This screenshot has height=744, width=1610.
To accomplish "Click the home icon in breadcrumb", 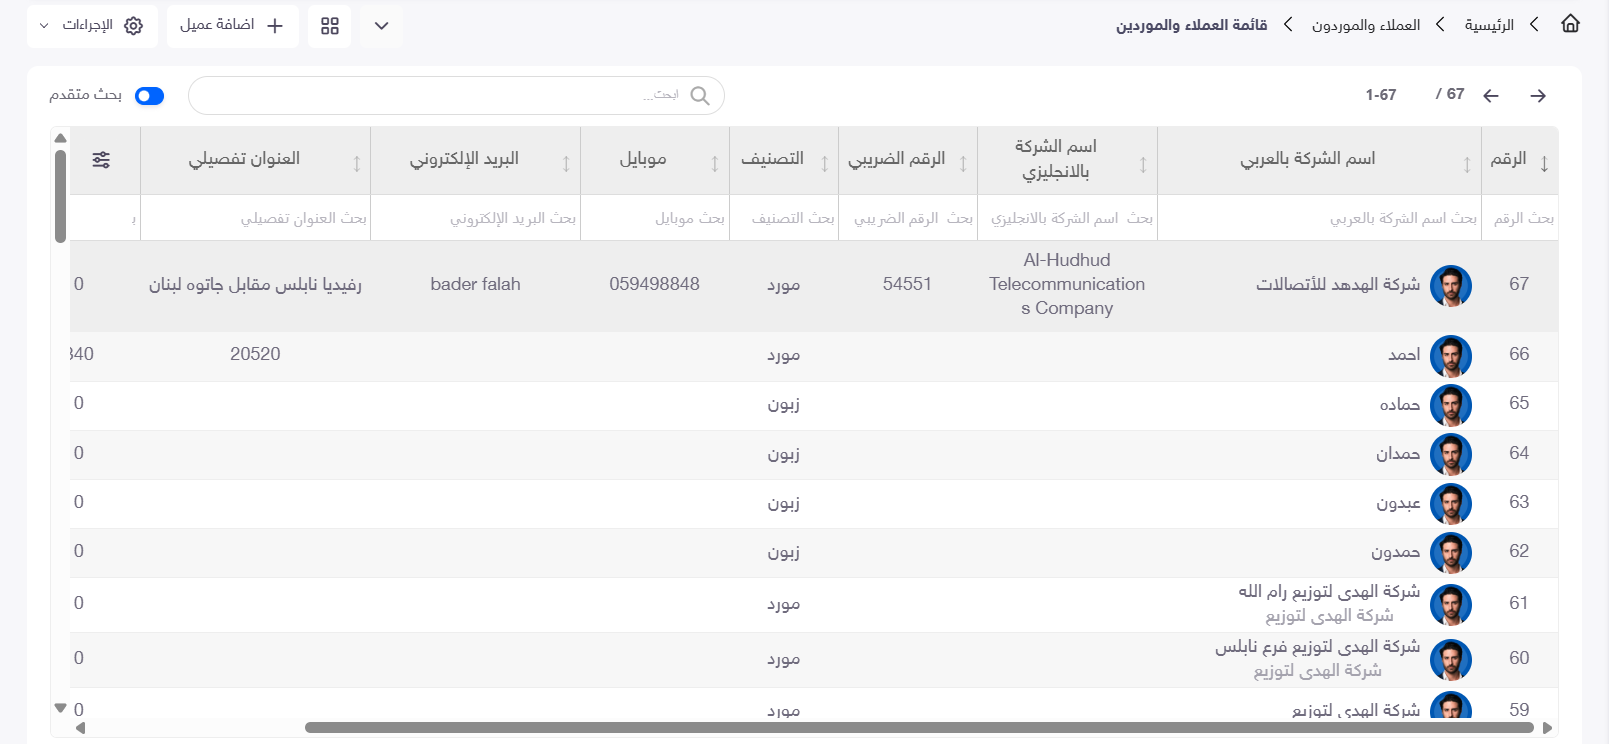I will point(1570,24).
